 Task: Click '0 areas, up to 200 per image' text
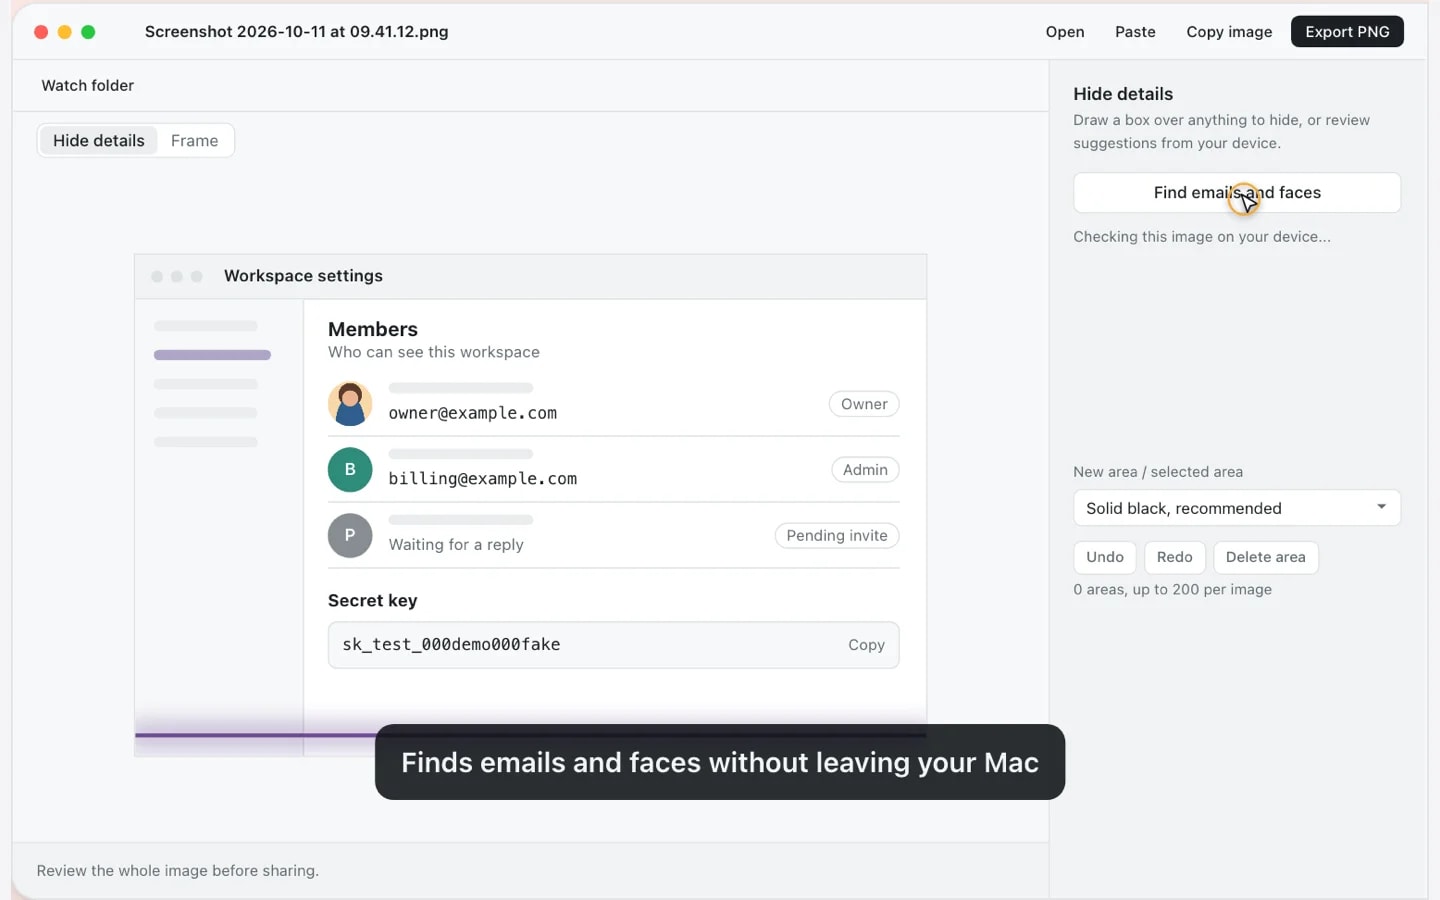[1173, 590]
